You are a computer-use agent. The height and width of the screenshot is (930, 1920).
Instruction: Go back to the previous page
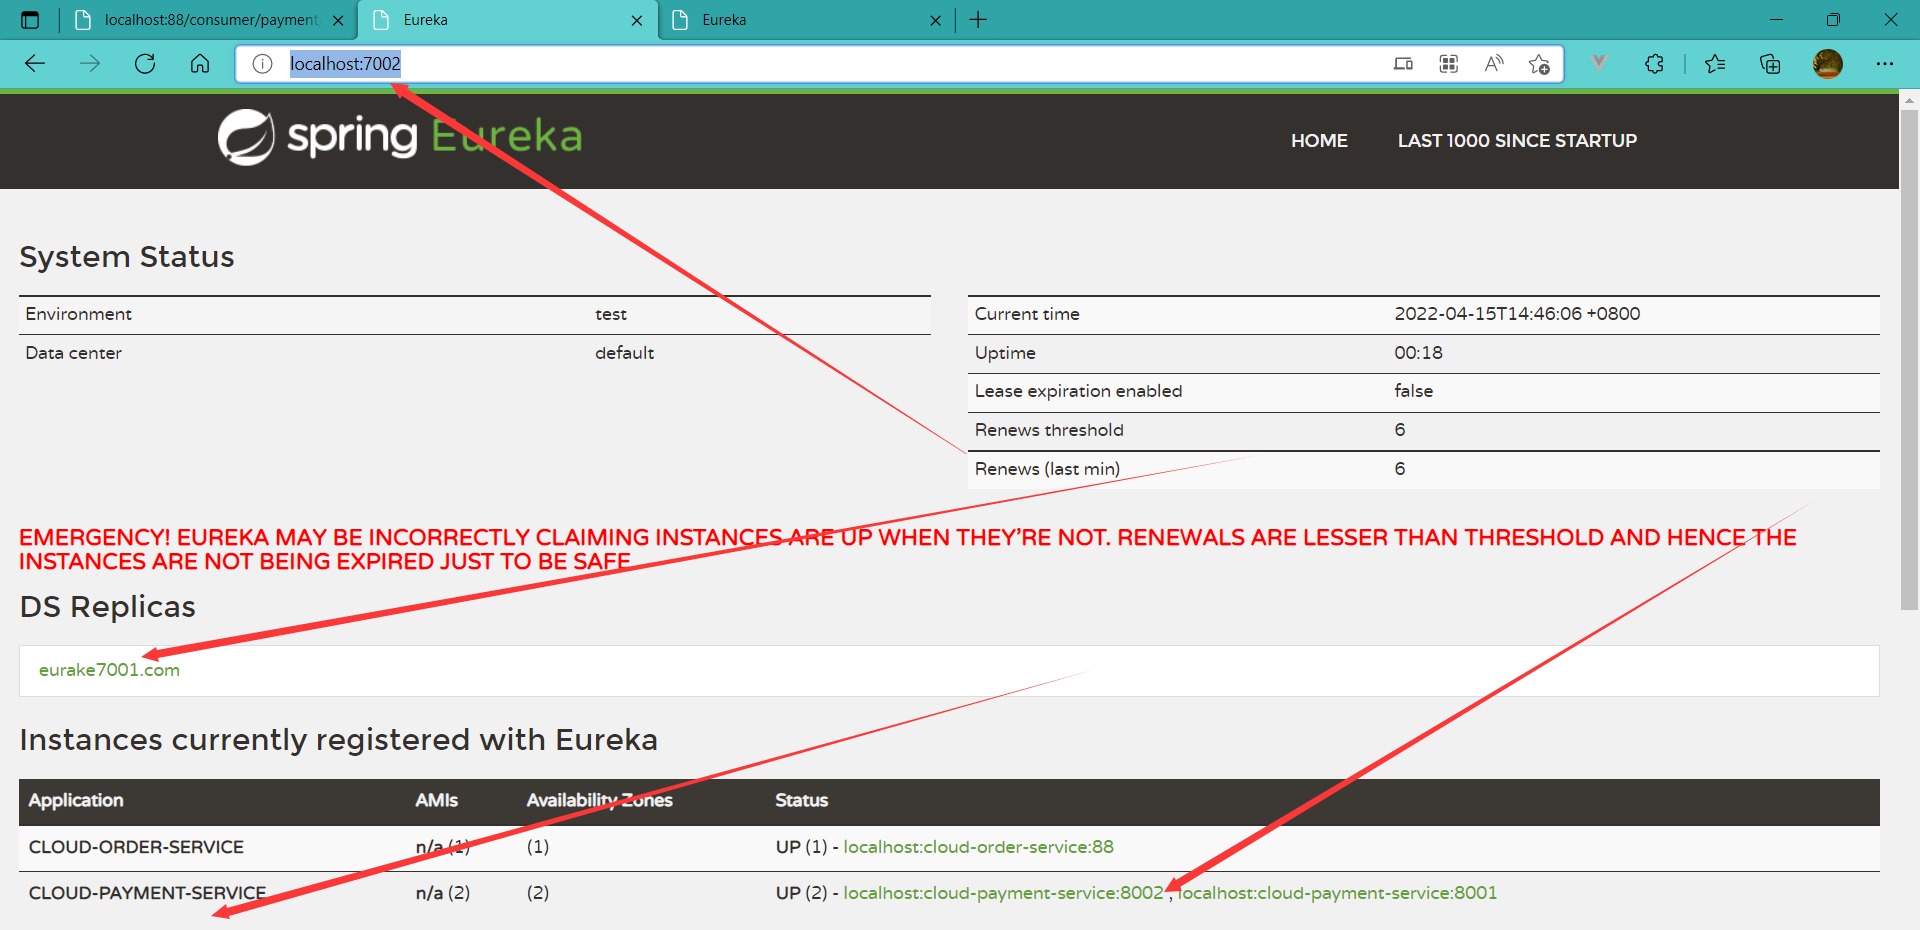(x=35, y=64)
